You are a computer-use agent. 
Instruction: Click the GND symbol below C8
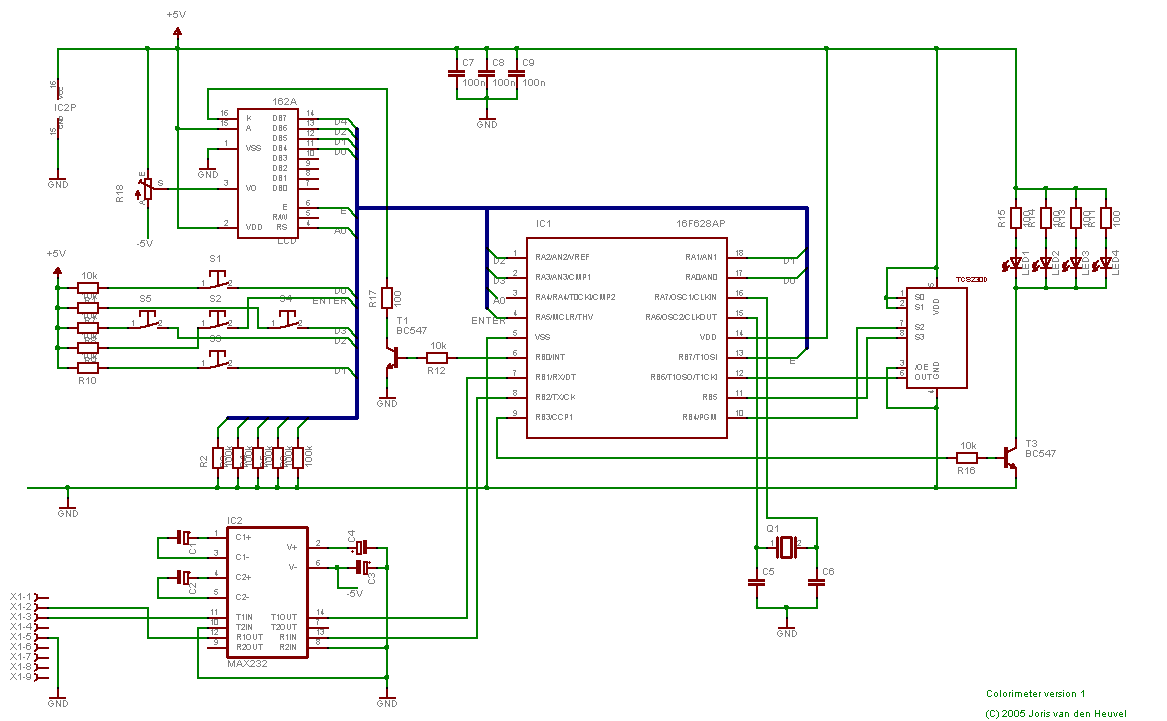(487, 121)
